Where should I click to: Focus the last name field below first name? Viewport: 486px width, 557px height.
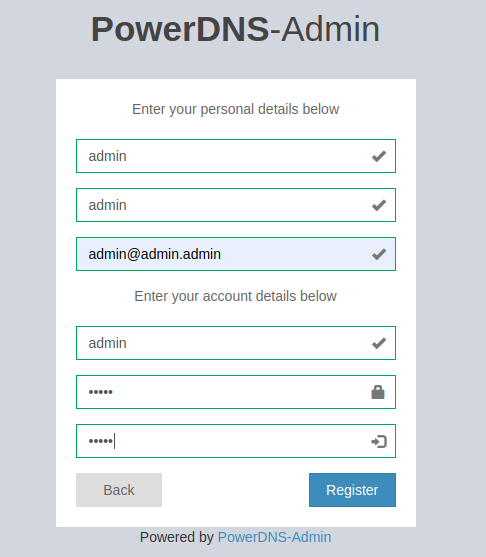[x=236, y=205]
